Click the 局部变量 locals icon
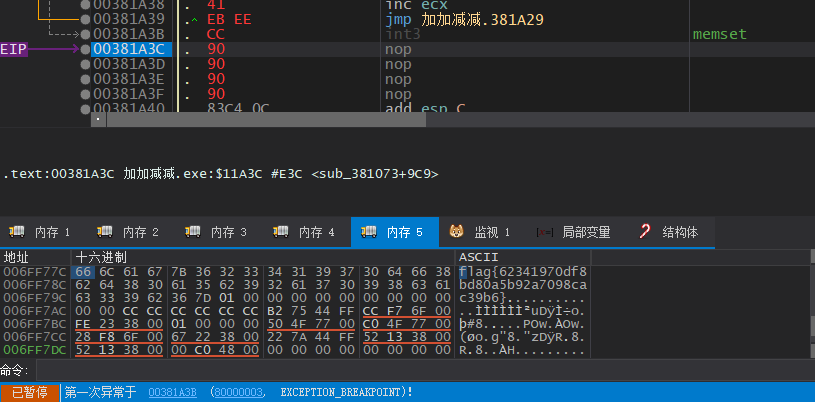This screenshot has height=402, width=815. (x=545, y=232)
